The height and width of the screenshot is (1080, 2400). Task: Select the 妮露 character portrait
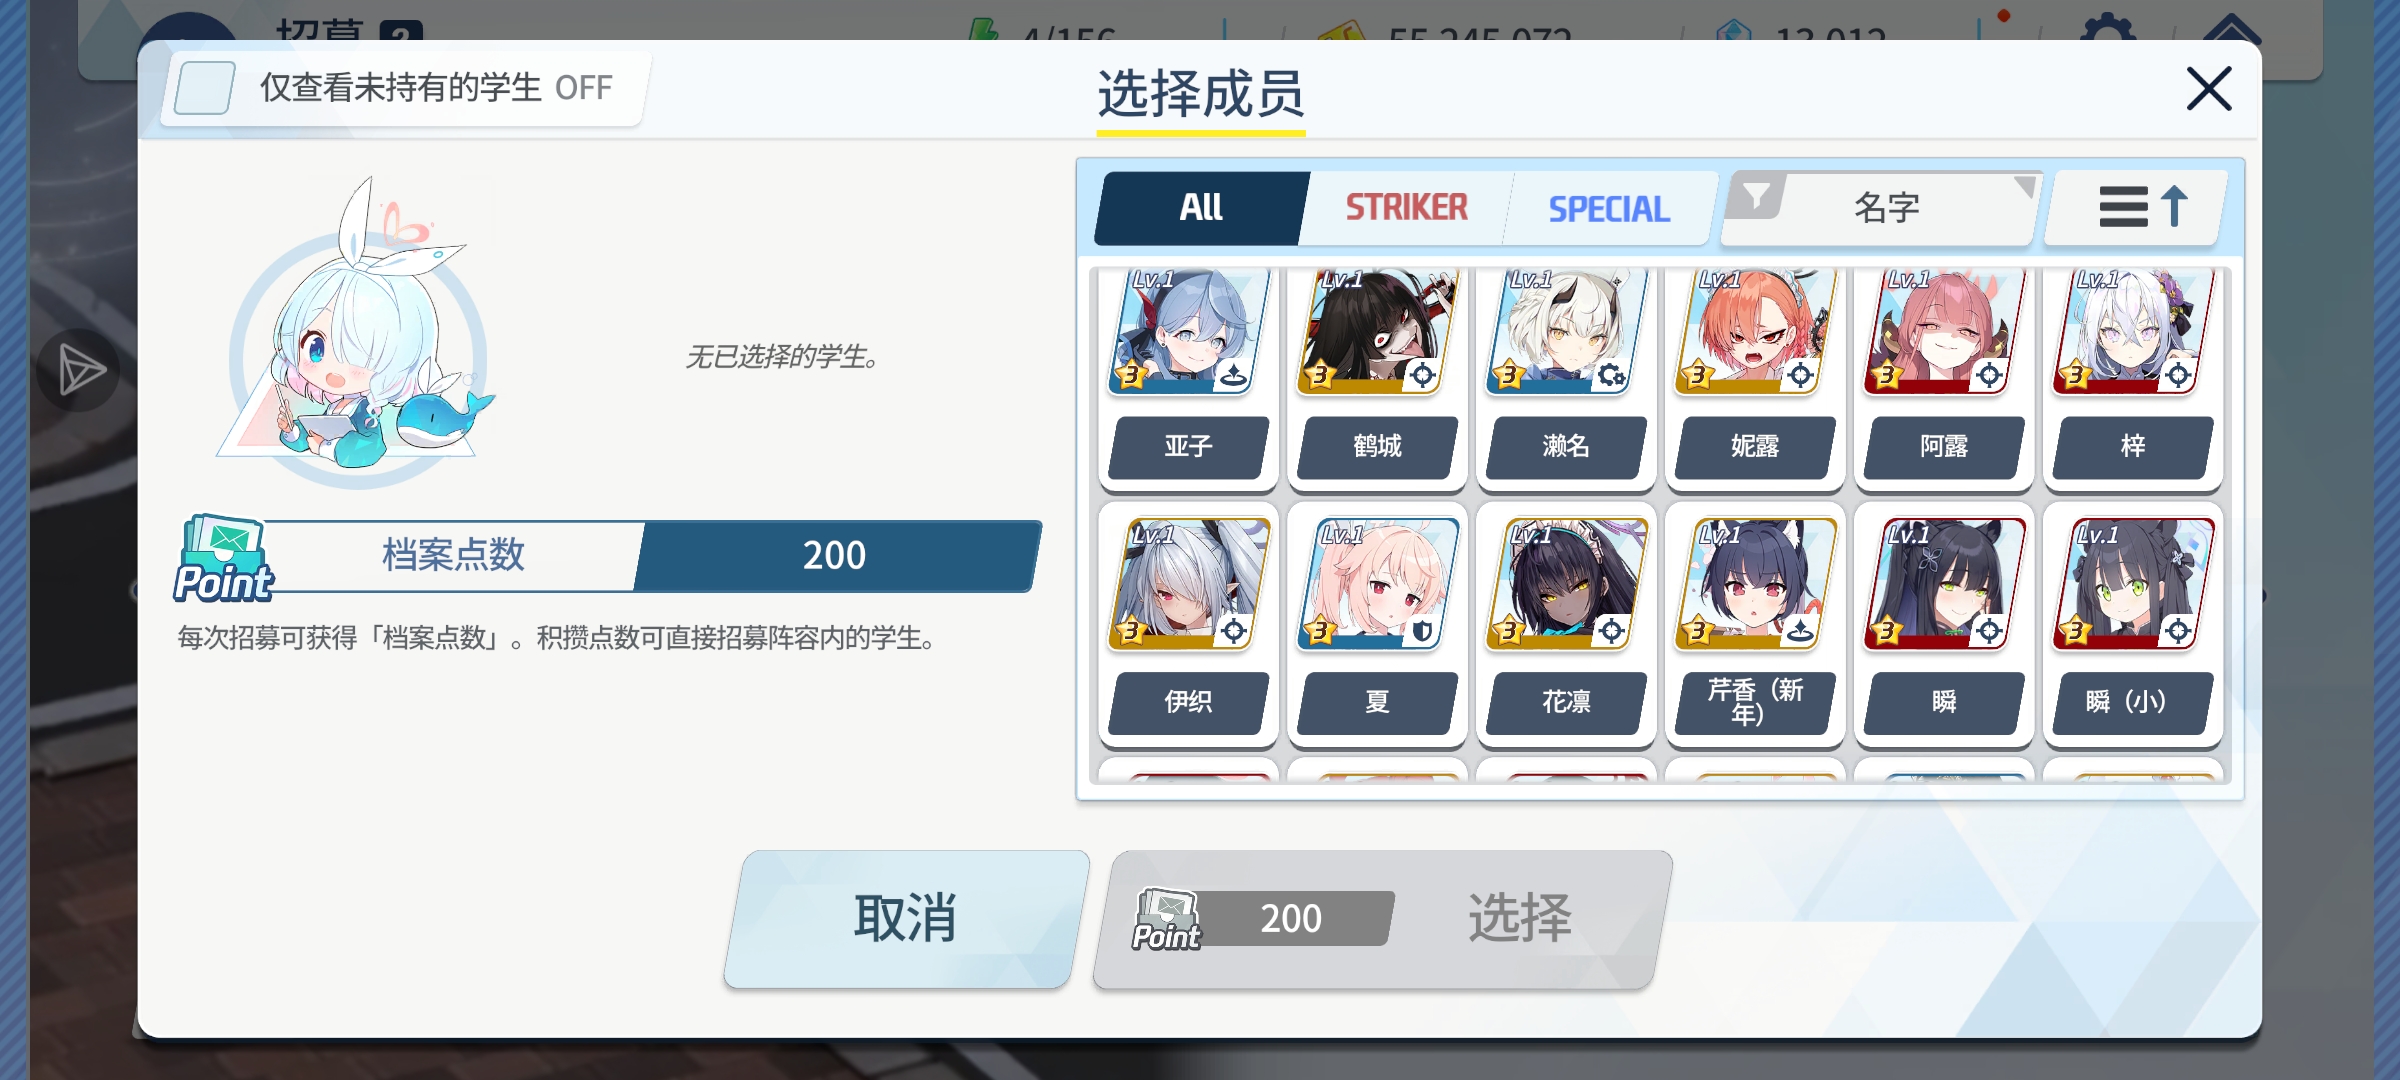pos(1755,331)
